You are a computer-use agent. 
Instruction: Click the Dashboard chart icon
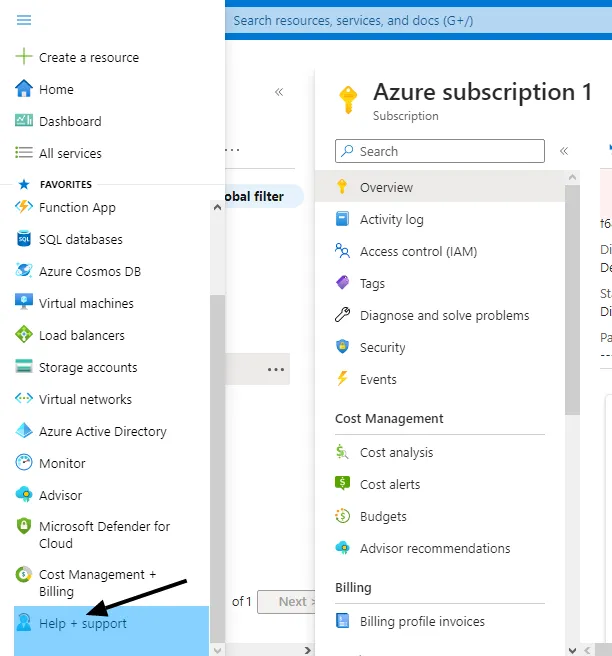click(x=24, y=120)
